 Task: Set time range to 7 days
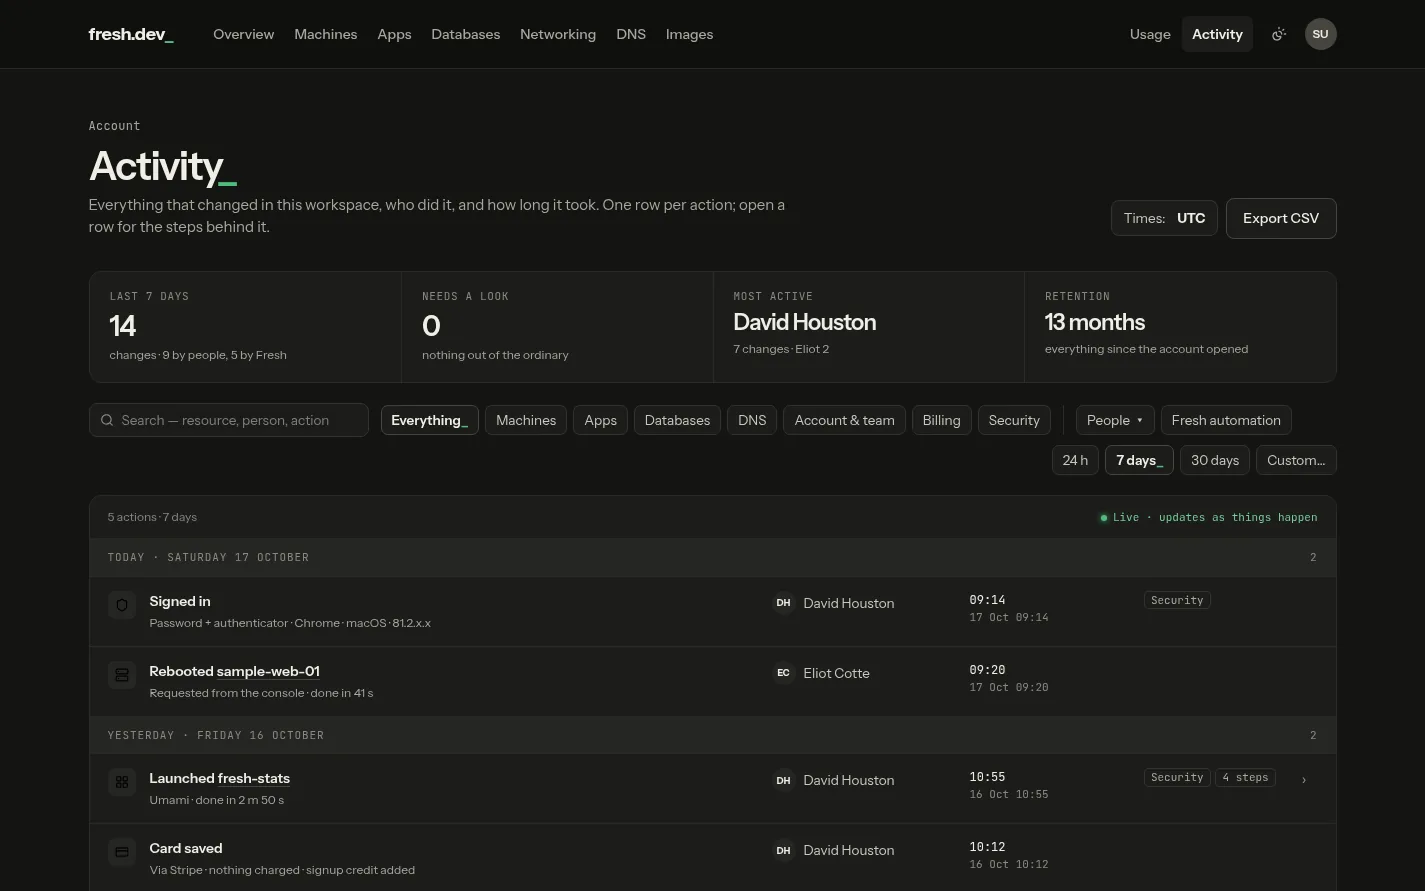pos(1139,460)
